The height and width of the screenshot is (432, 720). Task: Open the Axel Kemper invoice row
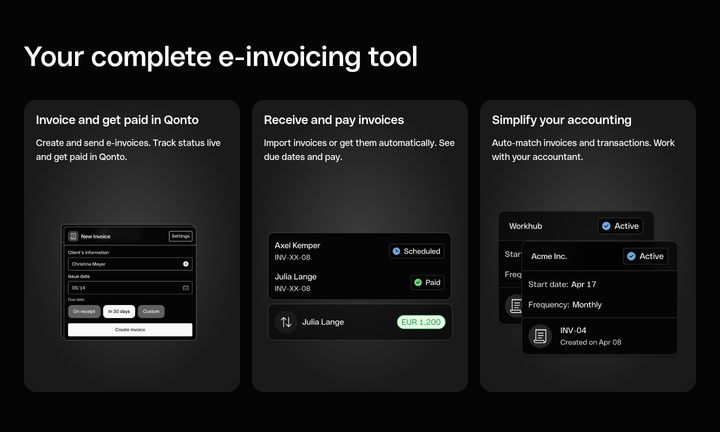coord(359,251)
